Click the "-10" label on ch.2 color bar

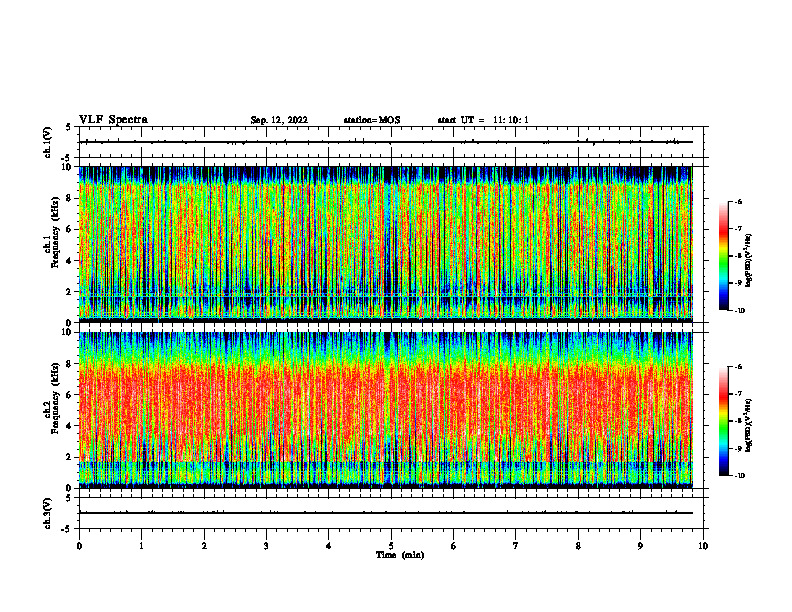point(739,475)
